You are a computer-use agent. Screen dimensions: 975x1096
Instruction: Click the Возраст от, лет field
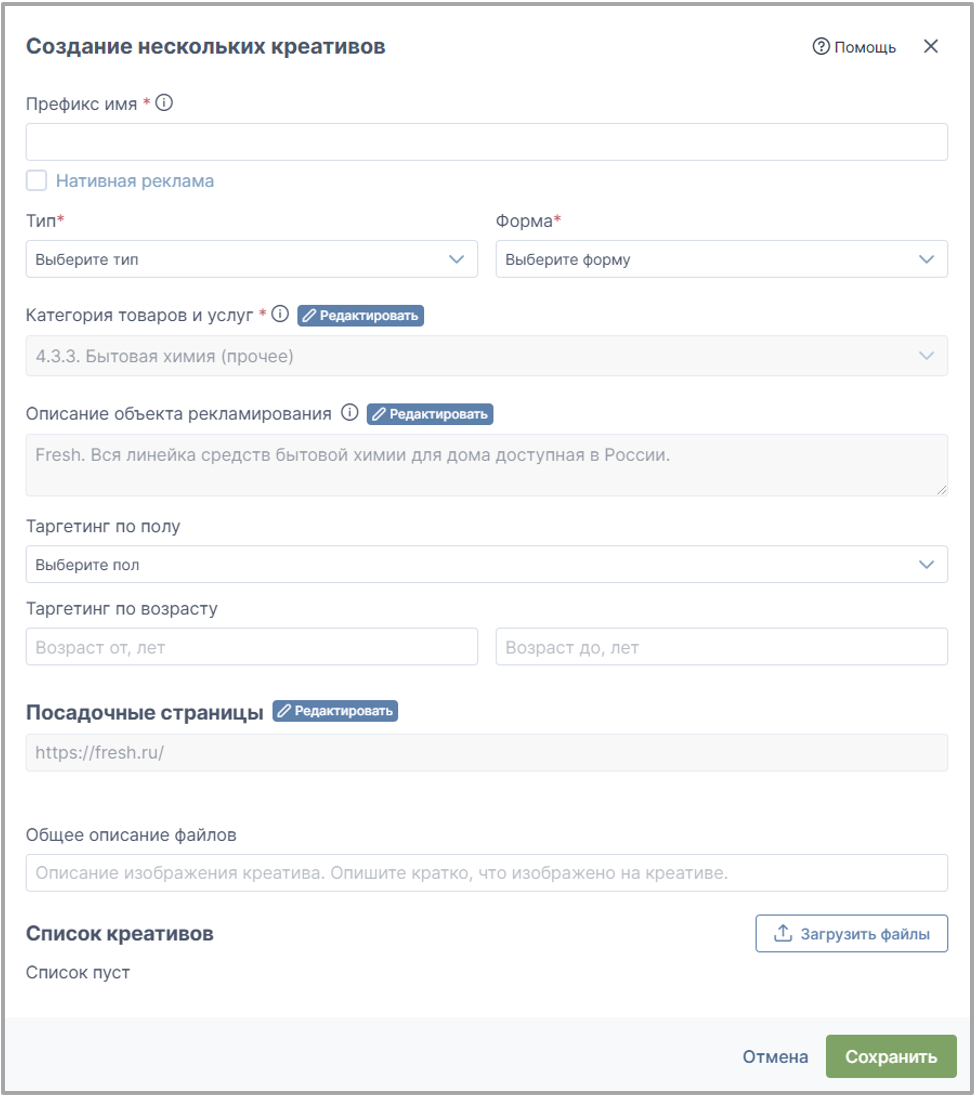(252, 647)
